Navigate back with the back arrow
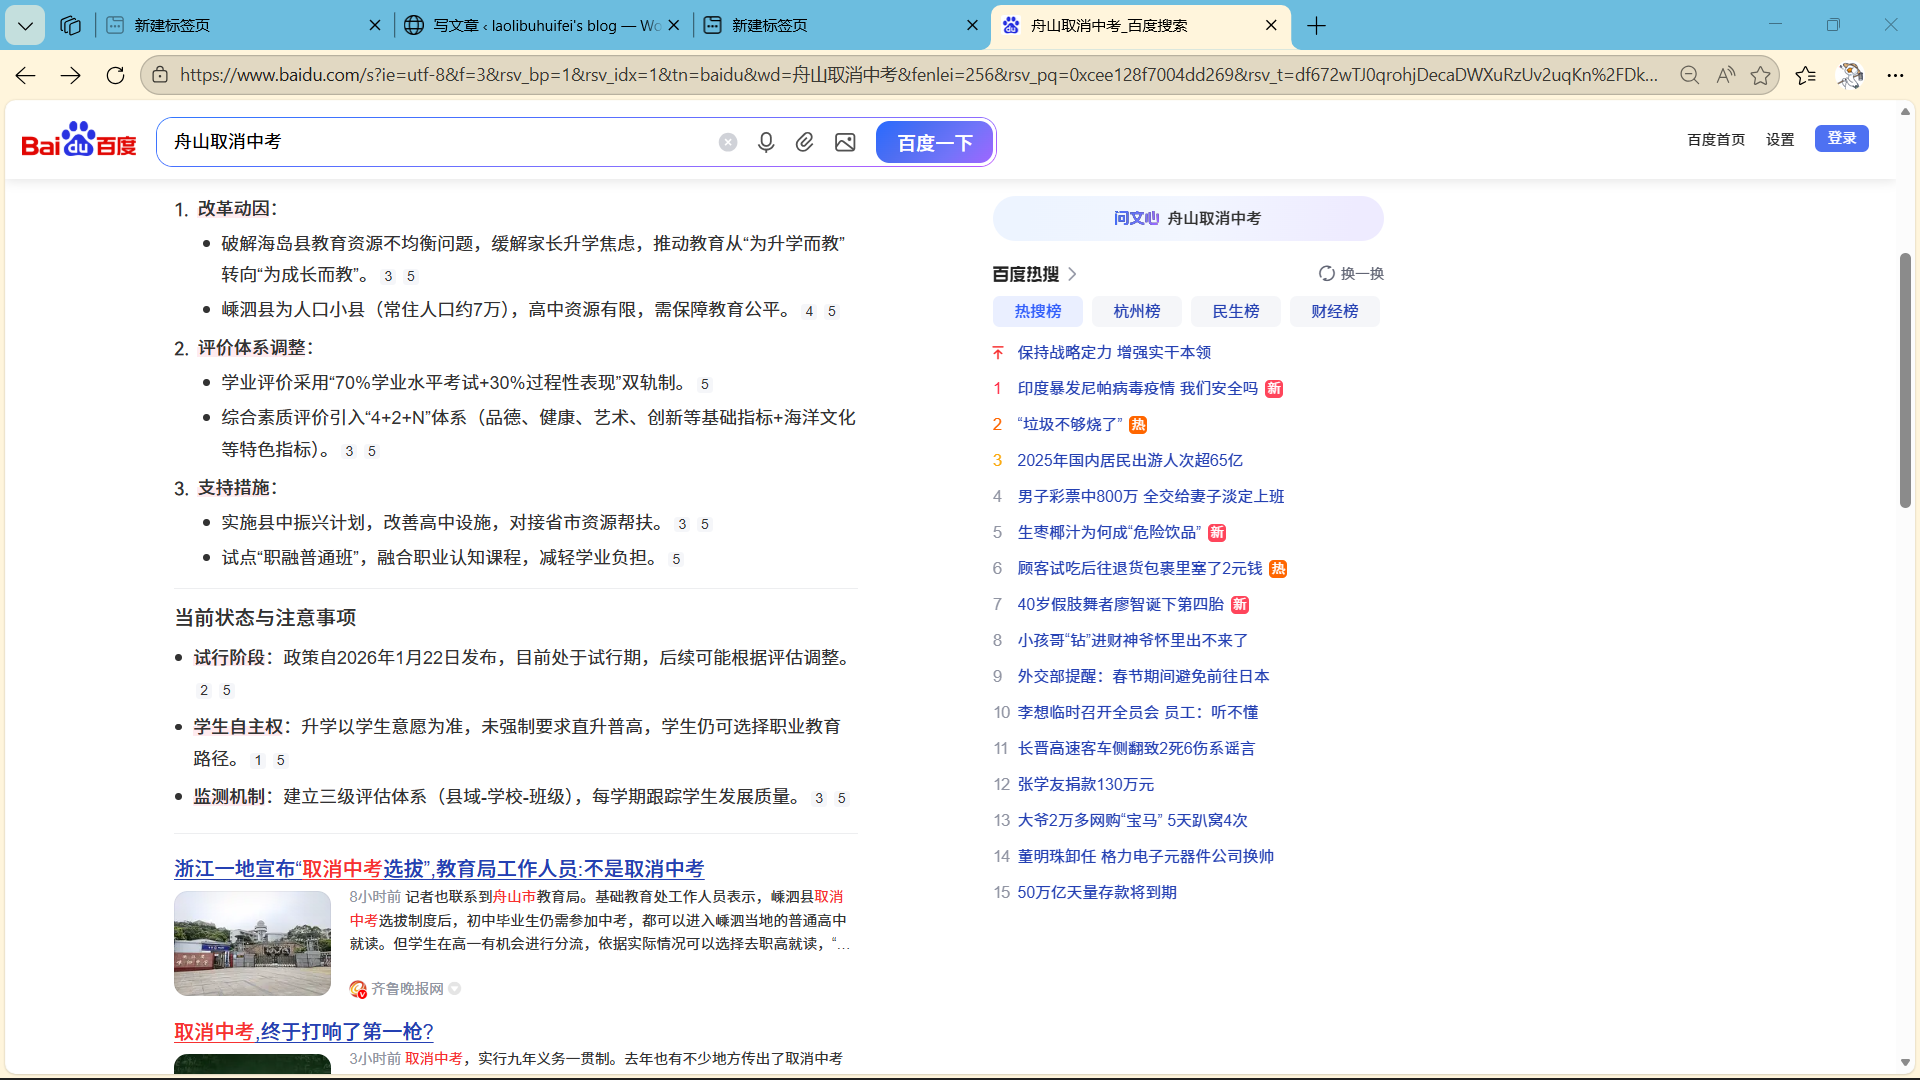 point(24,74)
